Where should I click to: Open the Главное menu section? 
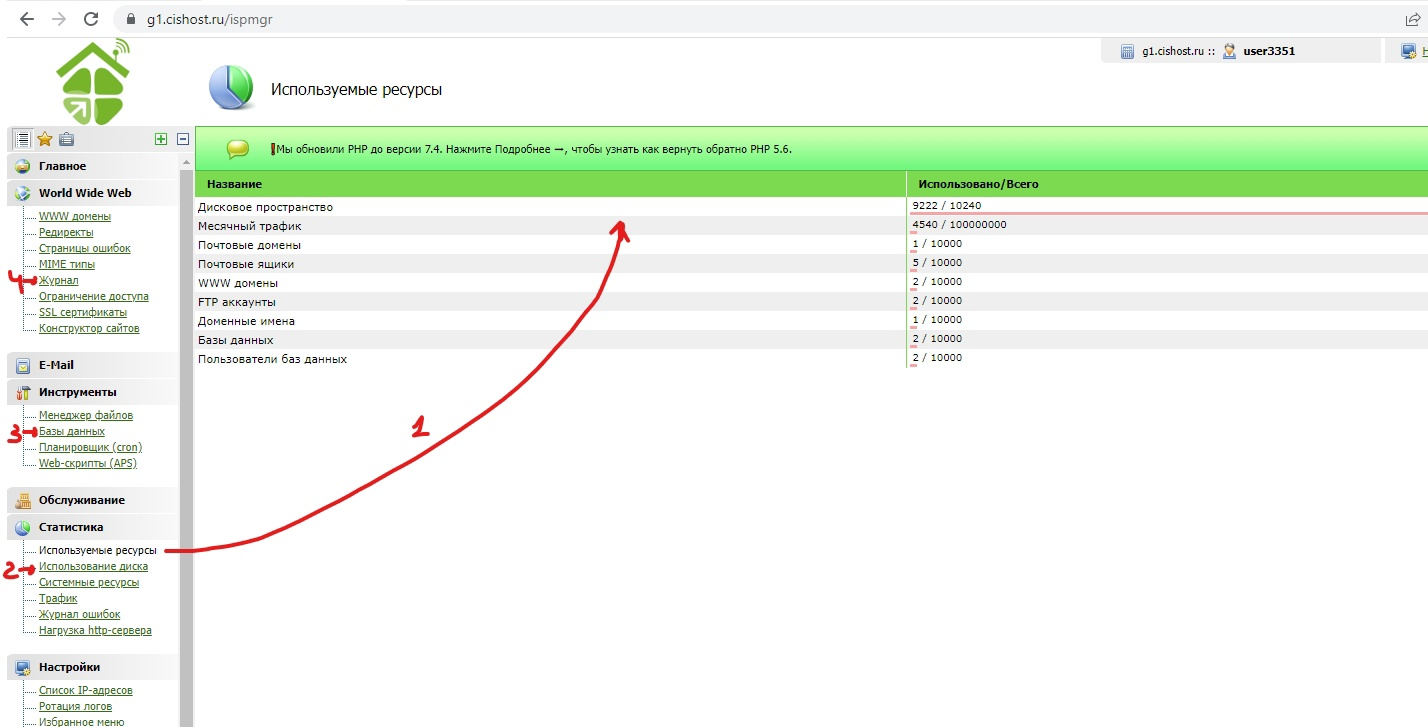click(x=62, y=166)
